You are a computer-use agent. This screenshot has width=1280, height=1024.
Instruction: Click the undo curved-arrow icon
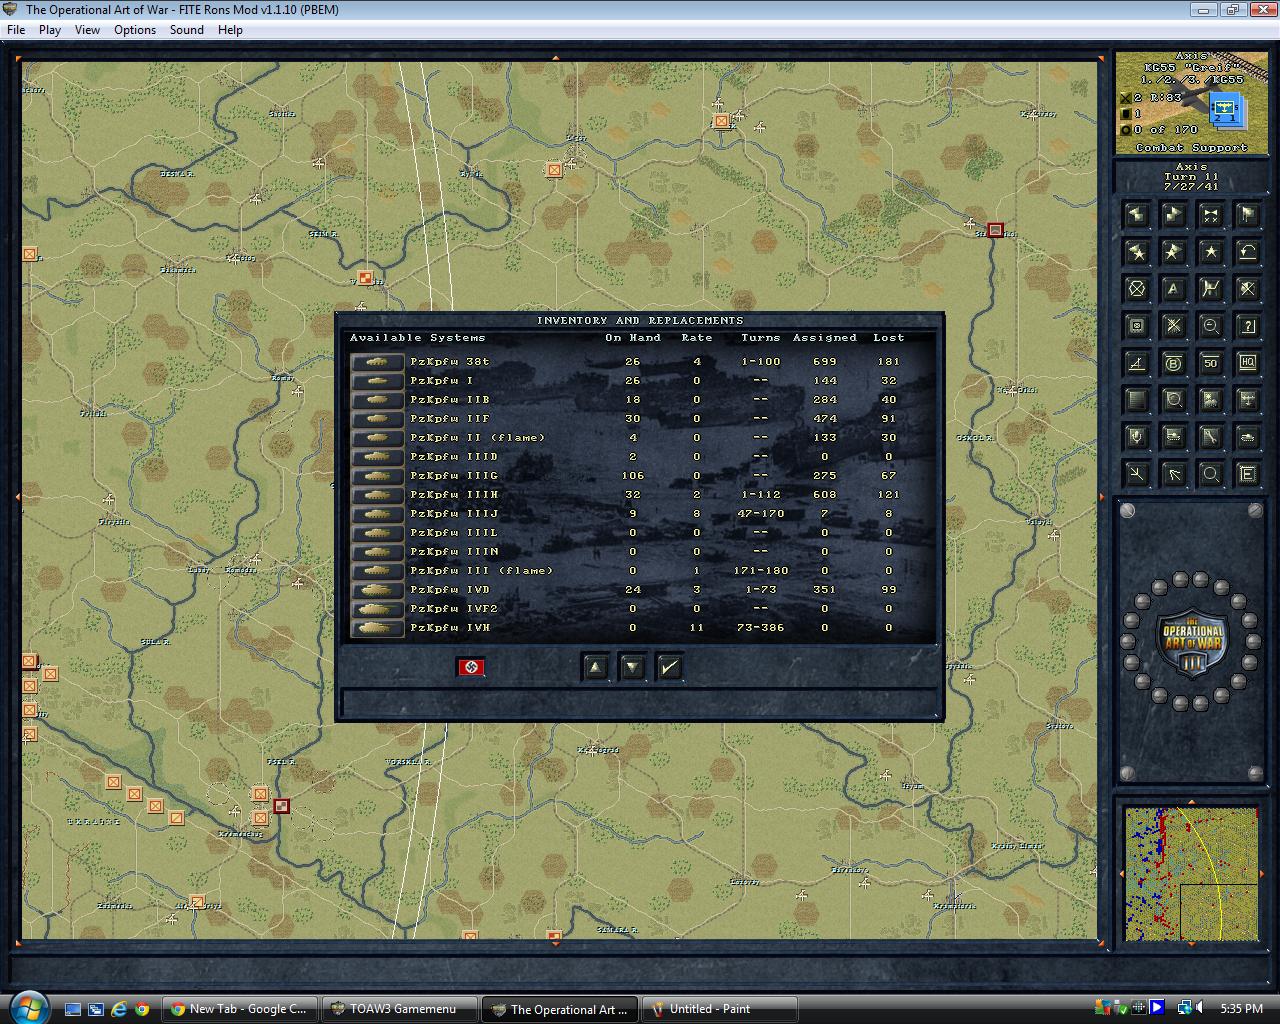pyautogui.click(x=1247, y=251)
